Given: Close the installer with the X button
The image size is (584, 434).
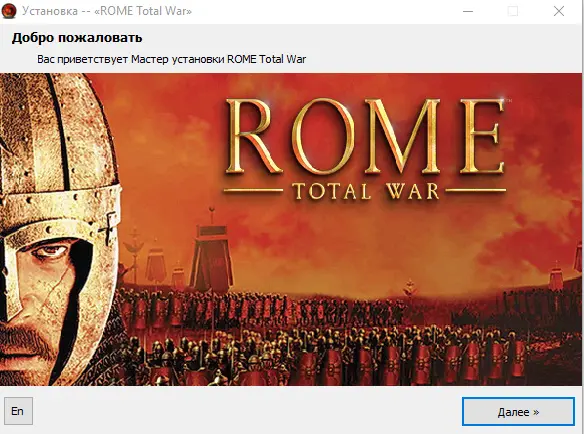Looking at the screenshot, I should pyautogui.click(x=559, y=11).
